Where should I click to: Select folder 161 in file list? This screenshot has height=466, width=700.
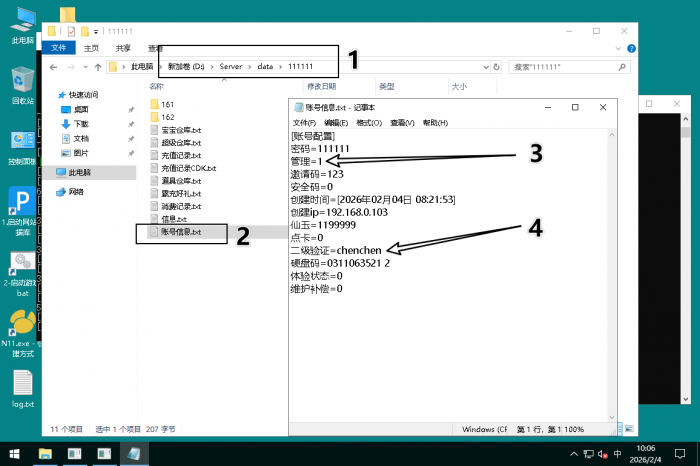pyautogui.click(x=162, y=104)
